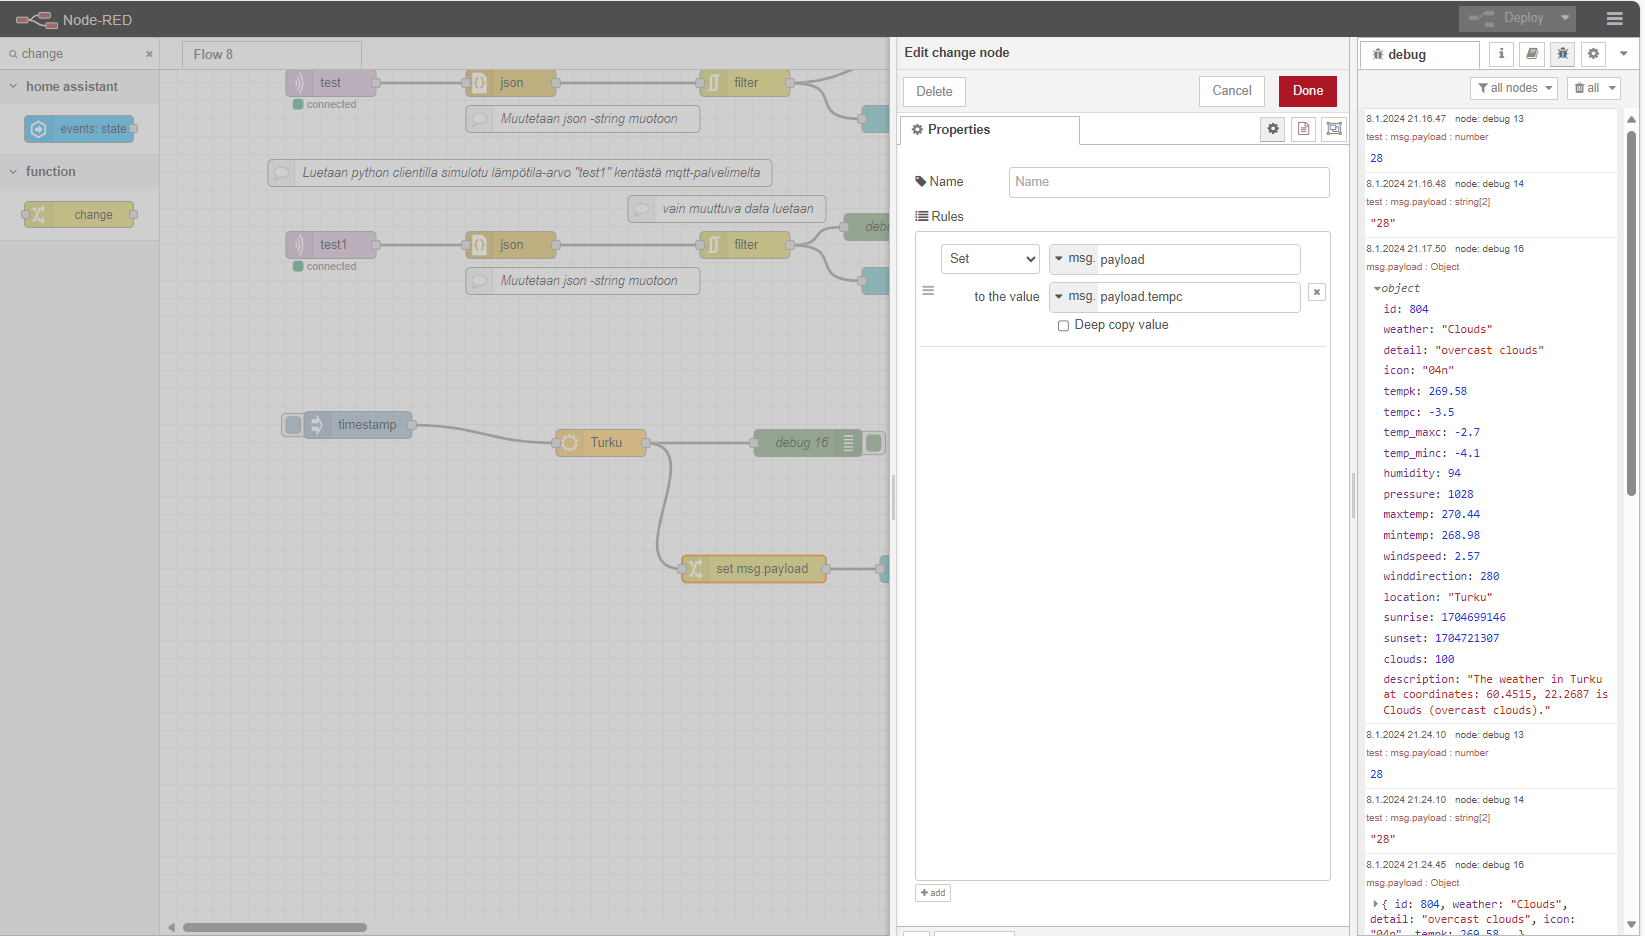Click the Delete node button
The height and width of the screenshot is (936, 1645).
point(934,92)
